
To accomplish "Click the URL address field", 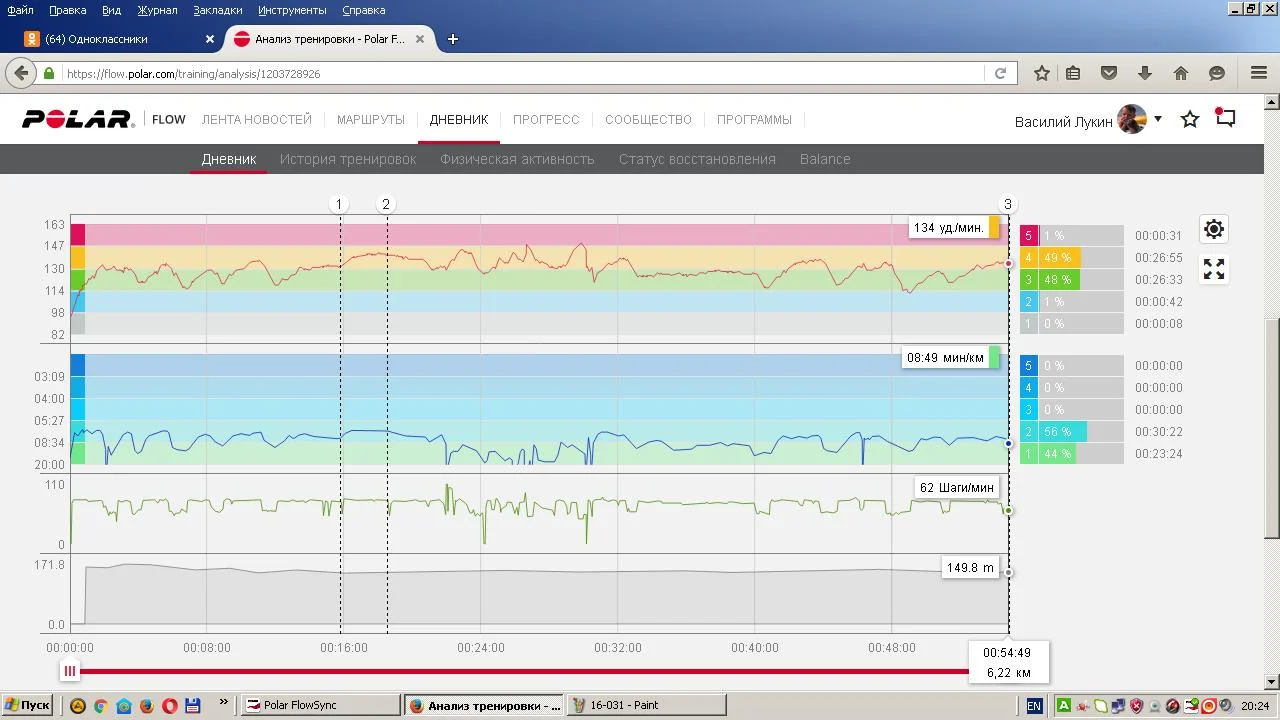I will [520, 73].
